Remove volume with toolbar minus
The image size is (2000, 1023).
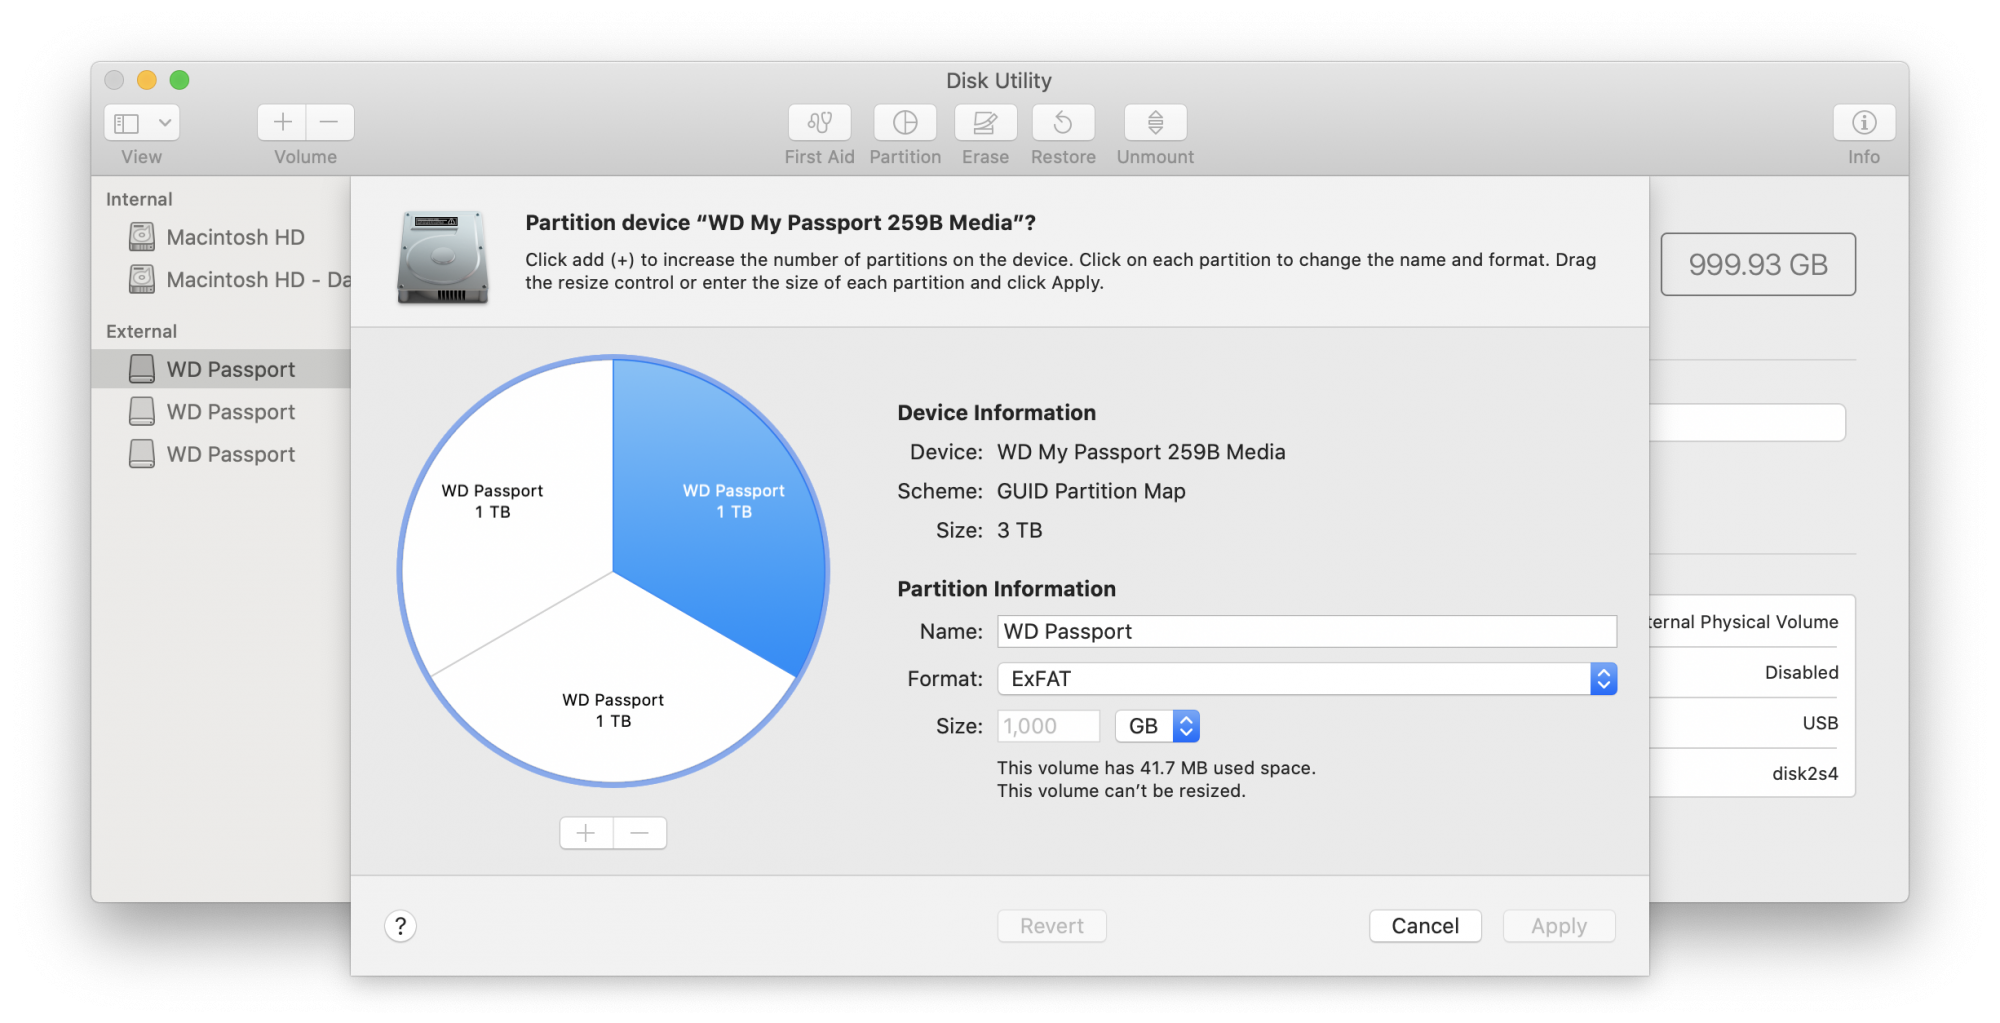[330, 122]
